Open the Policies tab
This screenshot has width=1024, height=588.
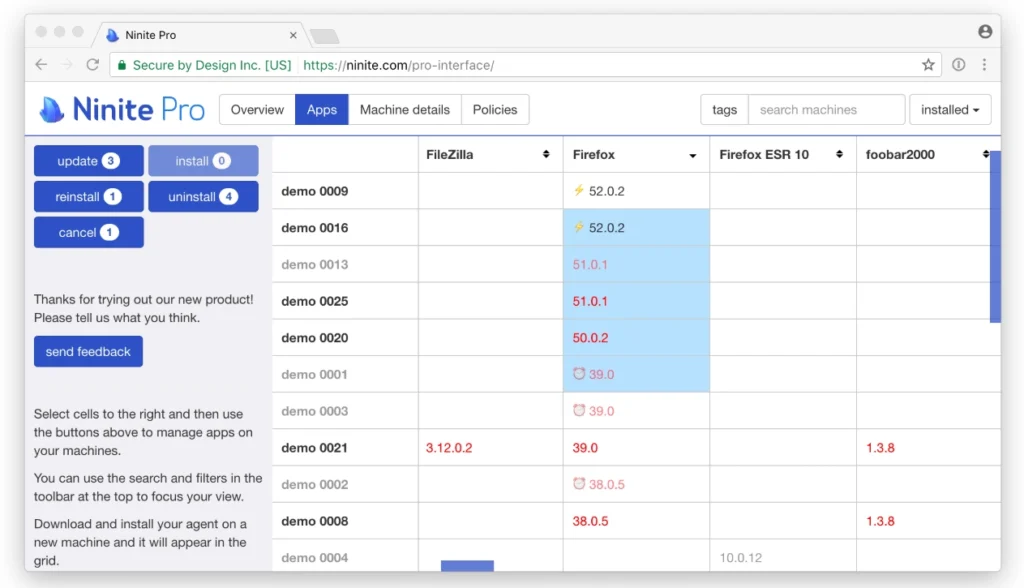pyautogui.click(x=495, y=109)
